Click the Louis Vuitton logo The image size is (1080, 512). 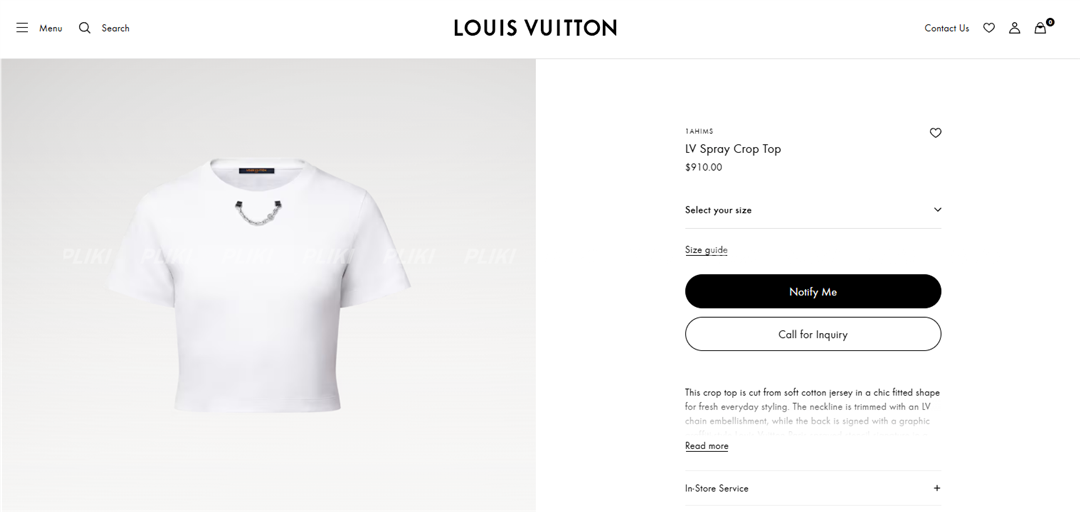[x=535, y=28]
